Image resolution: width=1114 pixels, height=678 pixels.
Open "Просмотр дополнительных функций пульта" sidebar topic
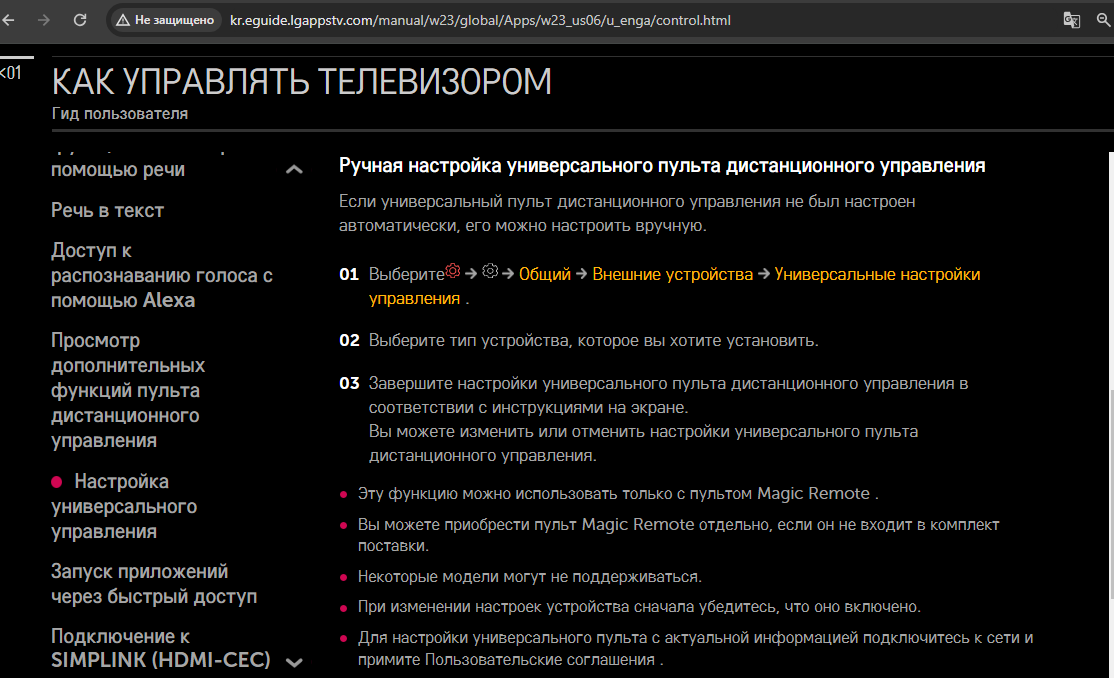(127, 390)
